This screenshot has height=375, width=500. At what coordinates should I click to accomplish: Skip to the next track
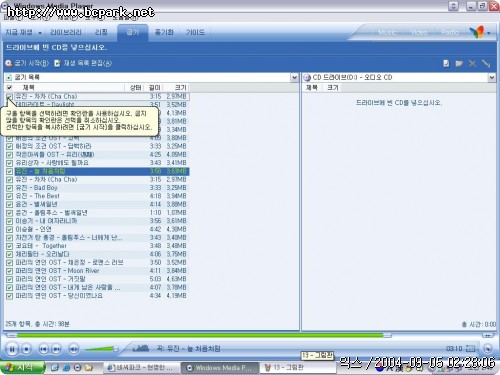pyautogui.click(x=57, y=349)
